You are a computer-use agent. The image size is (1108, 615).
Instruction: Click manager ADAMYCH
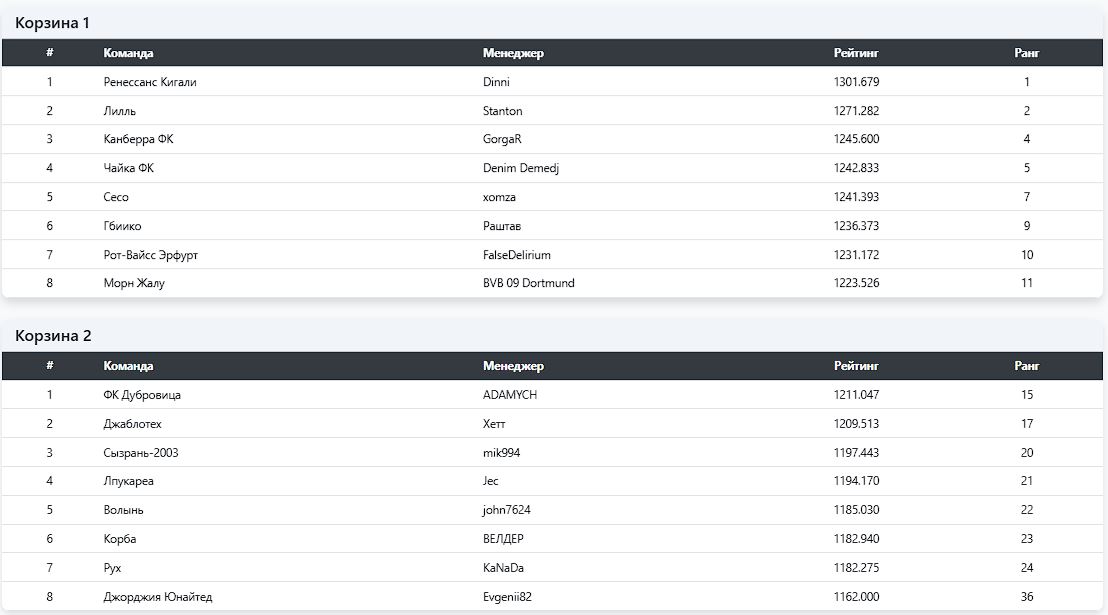pyautogui.click(x=509, y=395)
